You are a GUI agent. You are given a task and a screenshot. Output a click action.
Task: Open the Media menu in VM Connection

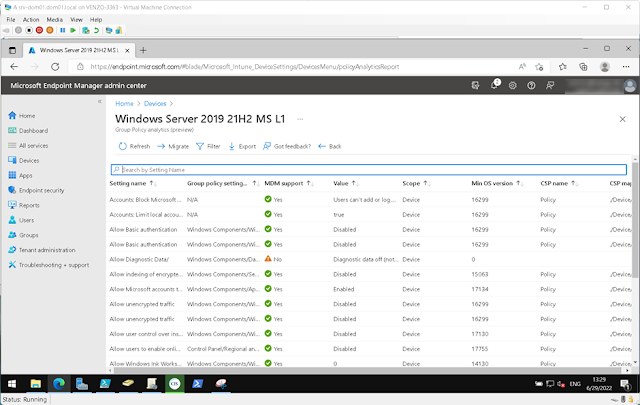(54, 20)
